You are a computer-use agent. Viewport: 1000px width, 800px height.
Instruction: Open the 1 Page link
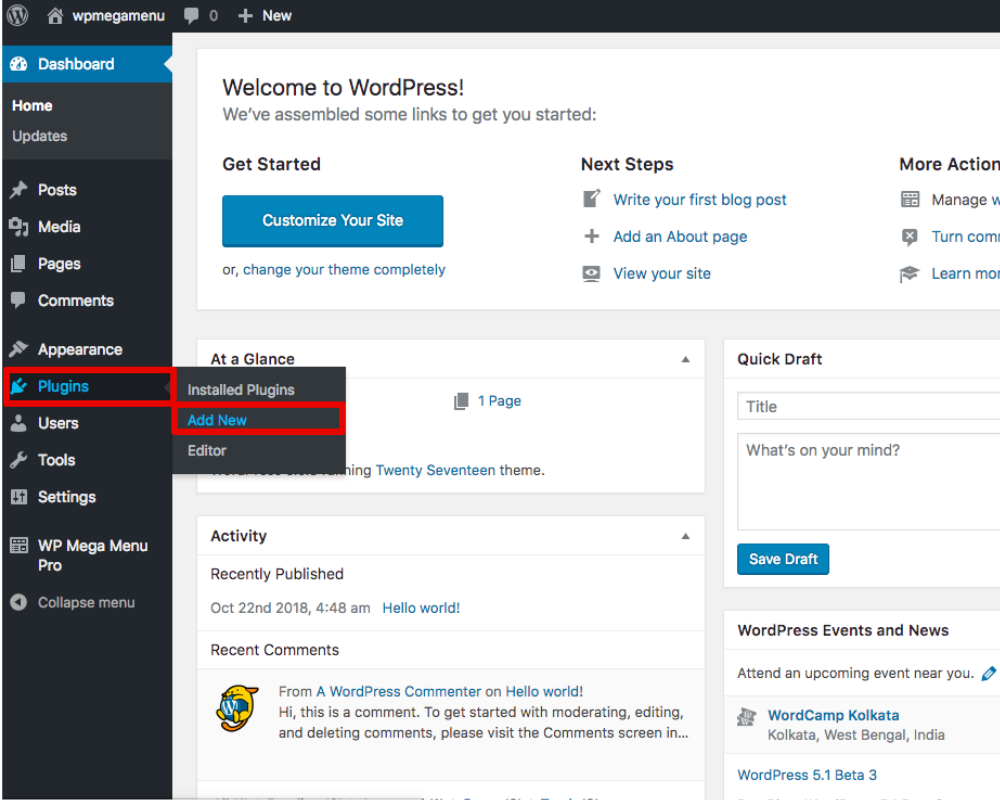[x=499, y=401]
